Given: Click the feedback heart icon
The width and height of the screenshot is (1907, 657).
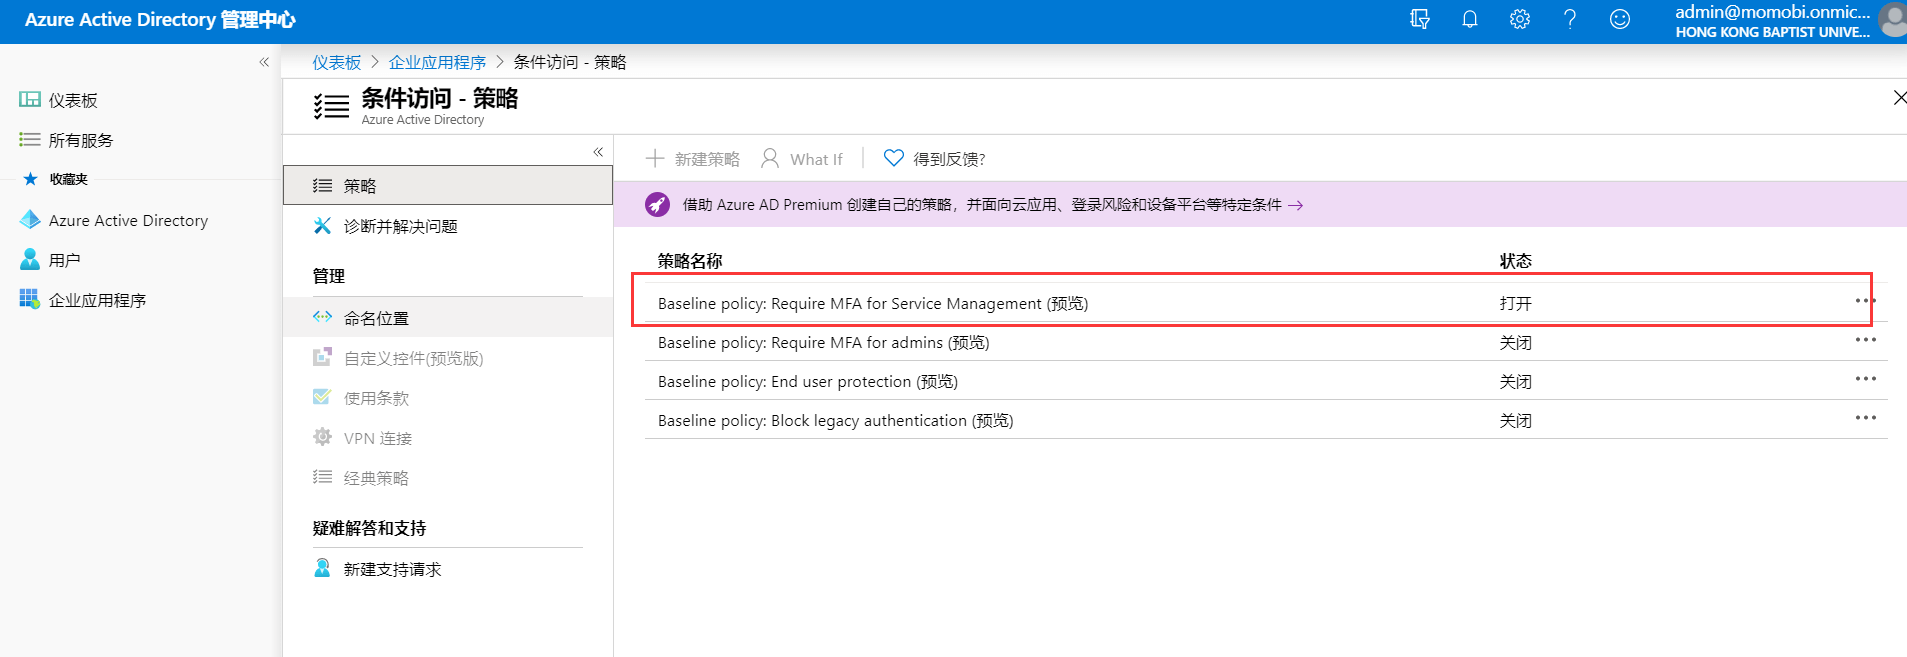Looking at the screenshot, I should pyautogui.click(x=893, y=158).
